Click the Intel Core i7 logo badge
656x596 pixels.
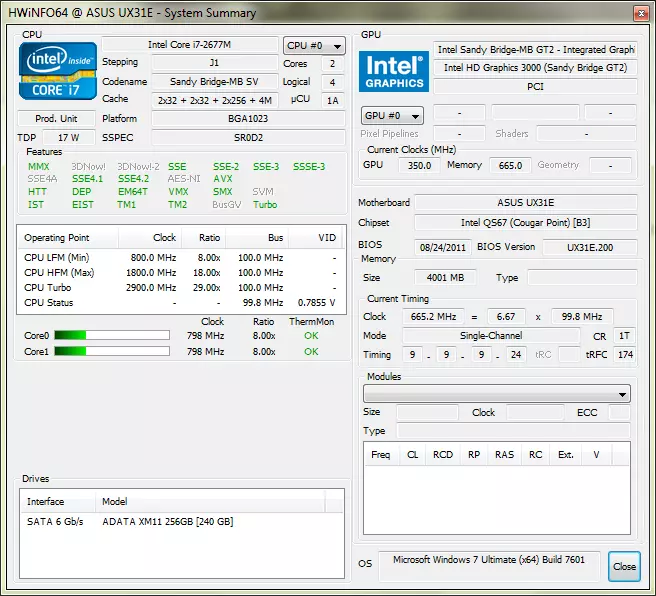coord(57,71)
